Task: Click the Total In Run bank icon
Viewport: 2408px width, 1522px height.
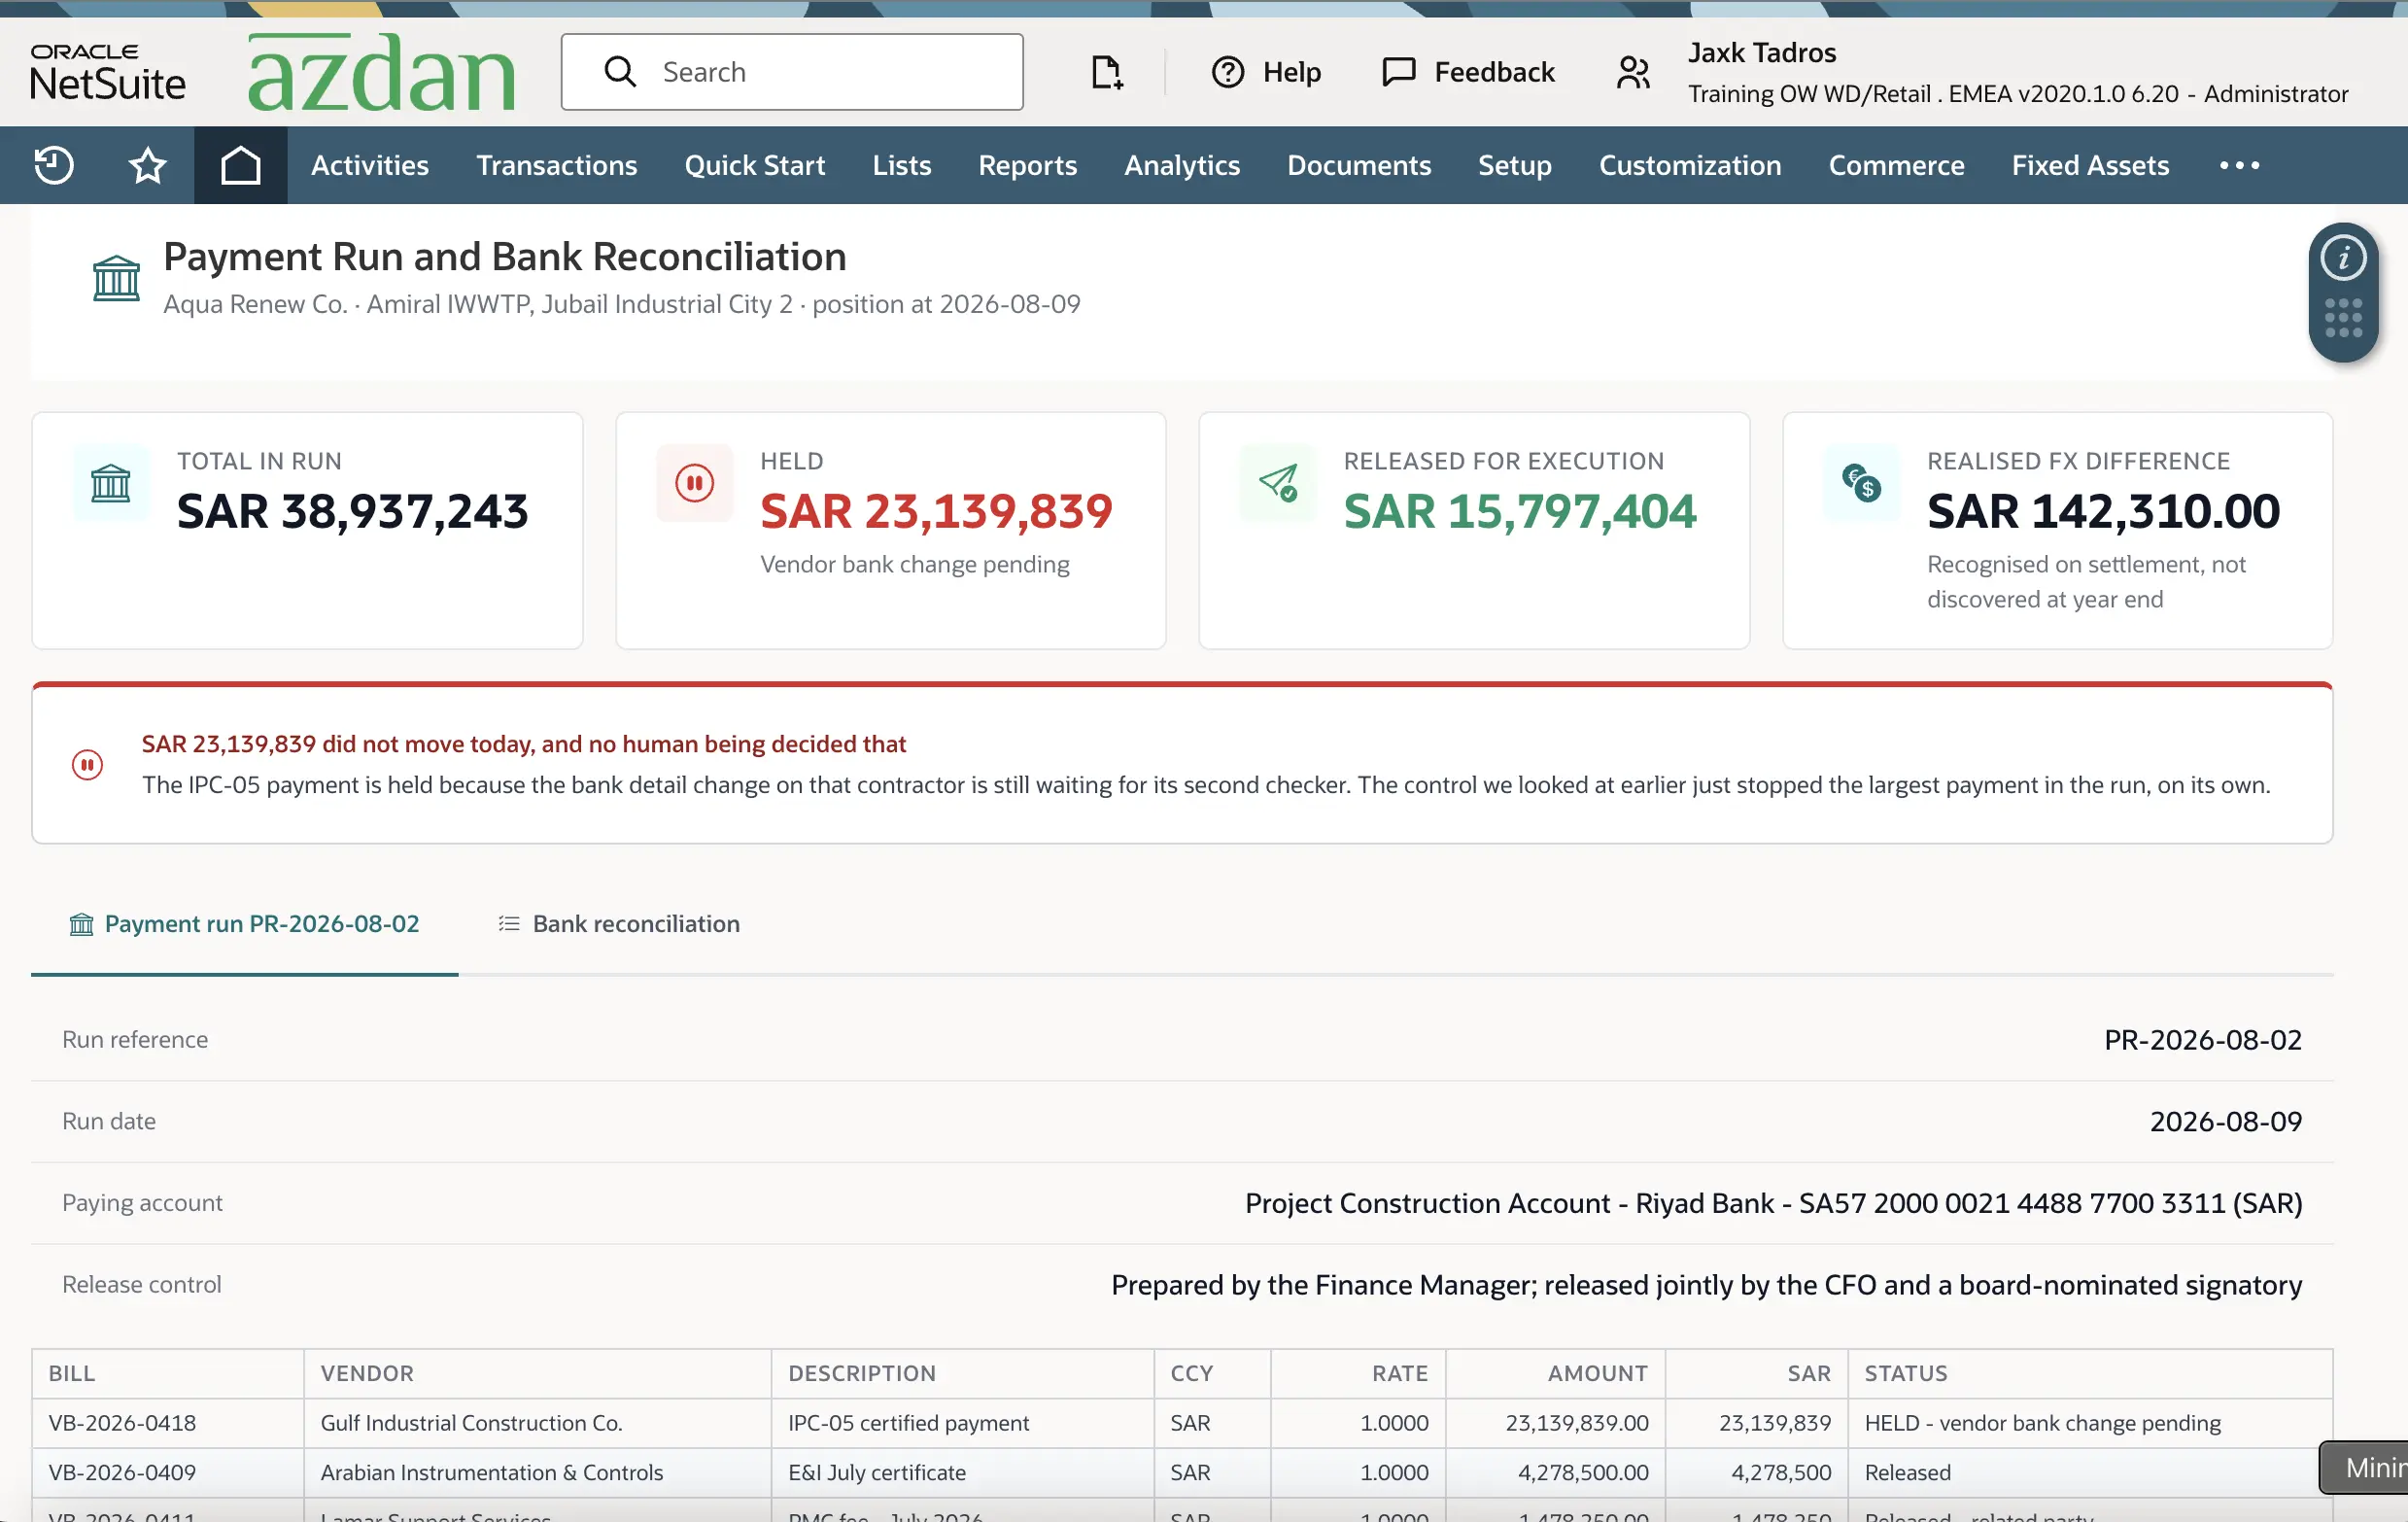Action: (x=111, y=484)
